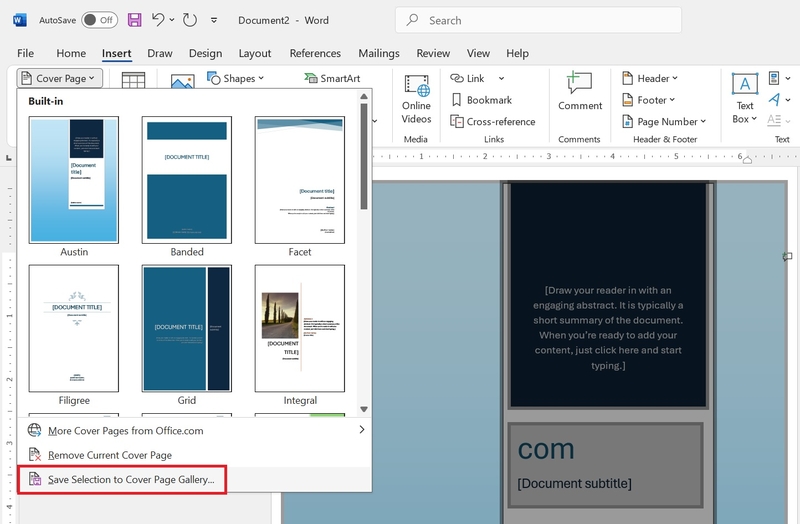This screenshot has width=800, height=524.
Task: Switch to the References tab
Action: (x=315, y=53)
